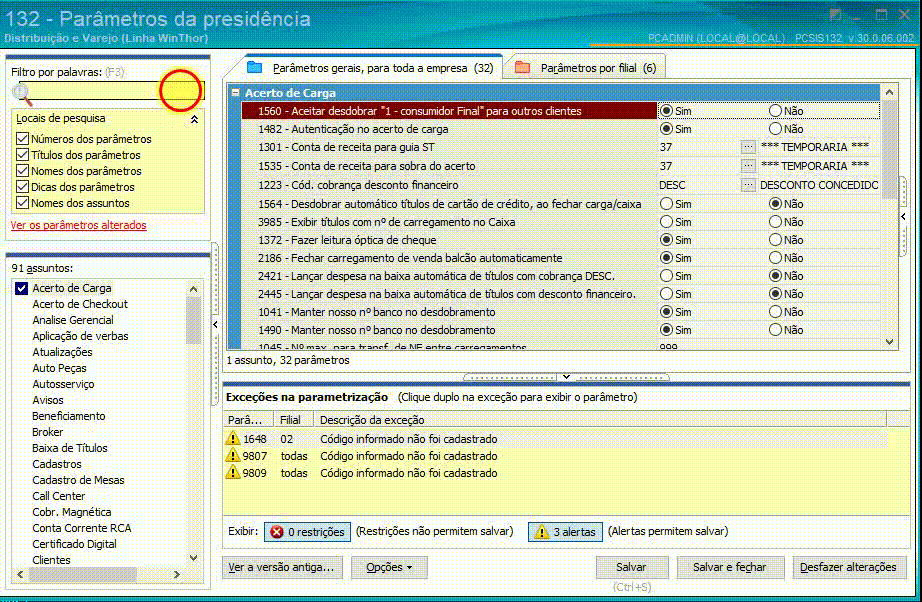Viewport: 922px width, 602px height.
Task: Click warning icon of exception 9807
Action: click(x=233, y=456)
